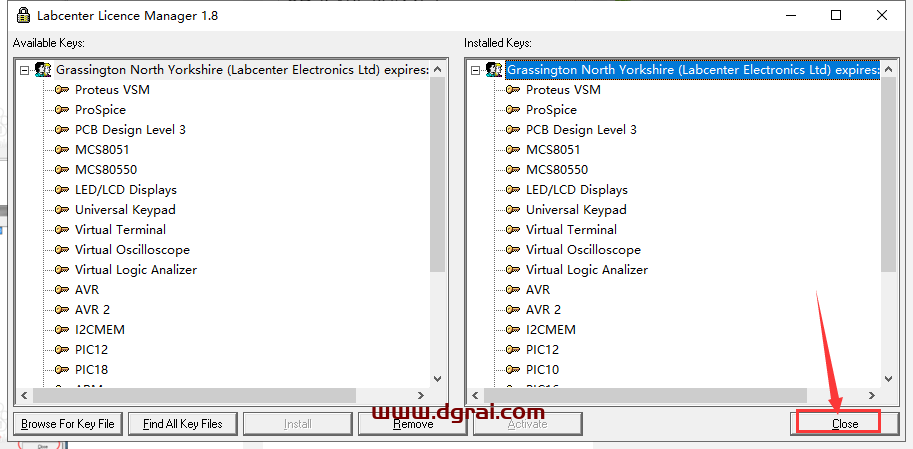The height and width of the screenshot is (449, 913).
Task: Click key icon beside Virtual Oscilloscope in Available Keys
Action: [x=62, y=249]
